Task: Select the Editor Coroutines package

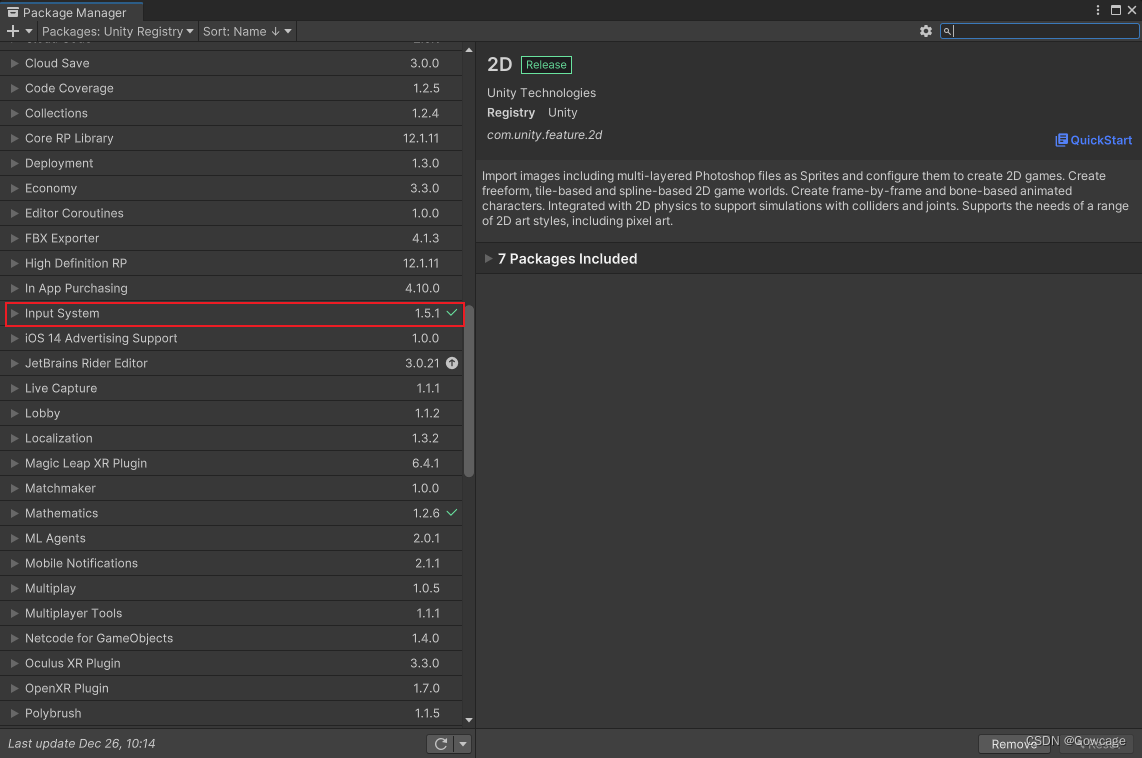Action: click(231, 213)
